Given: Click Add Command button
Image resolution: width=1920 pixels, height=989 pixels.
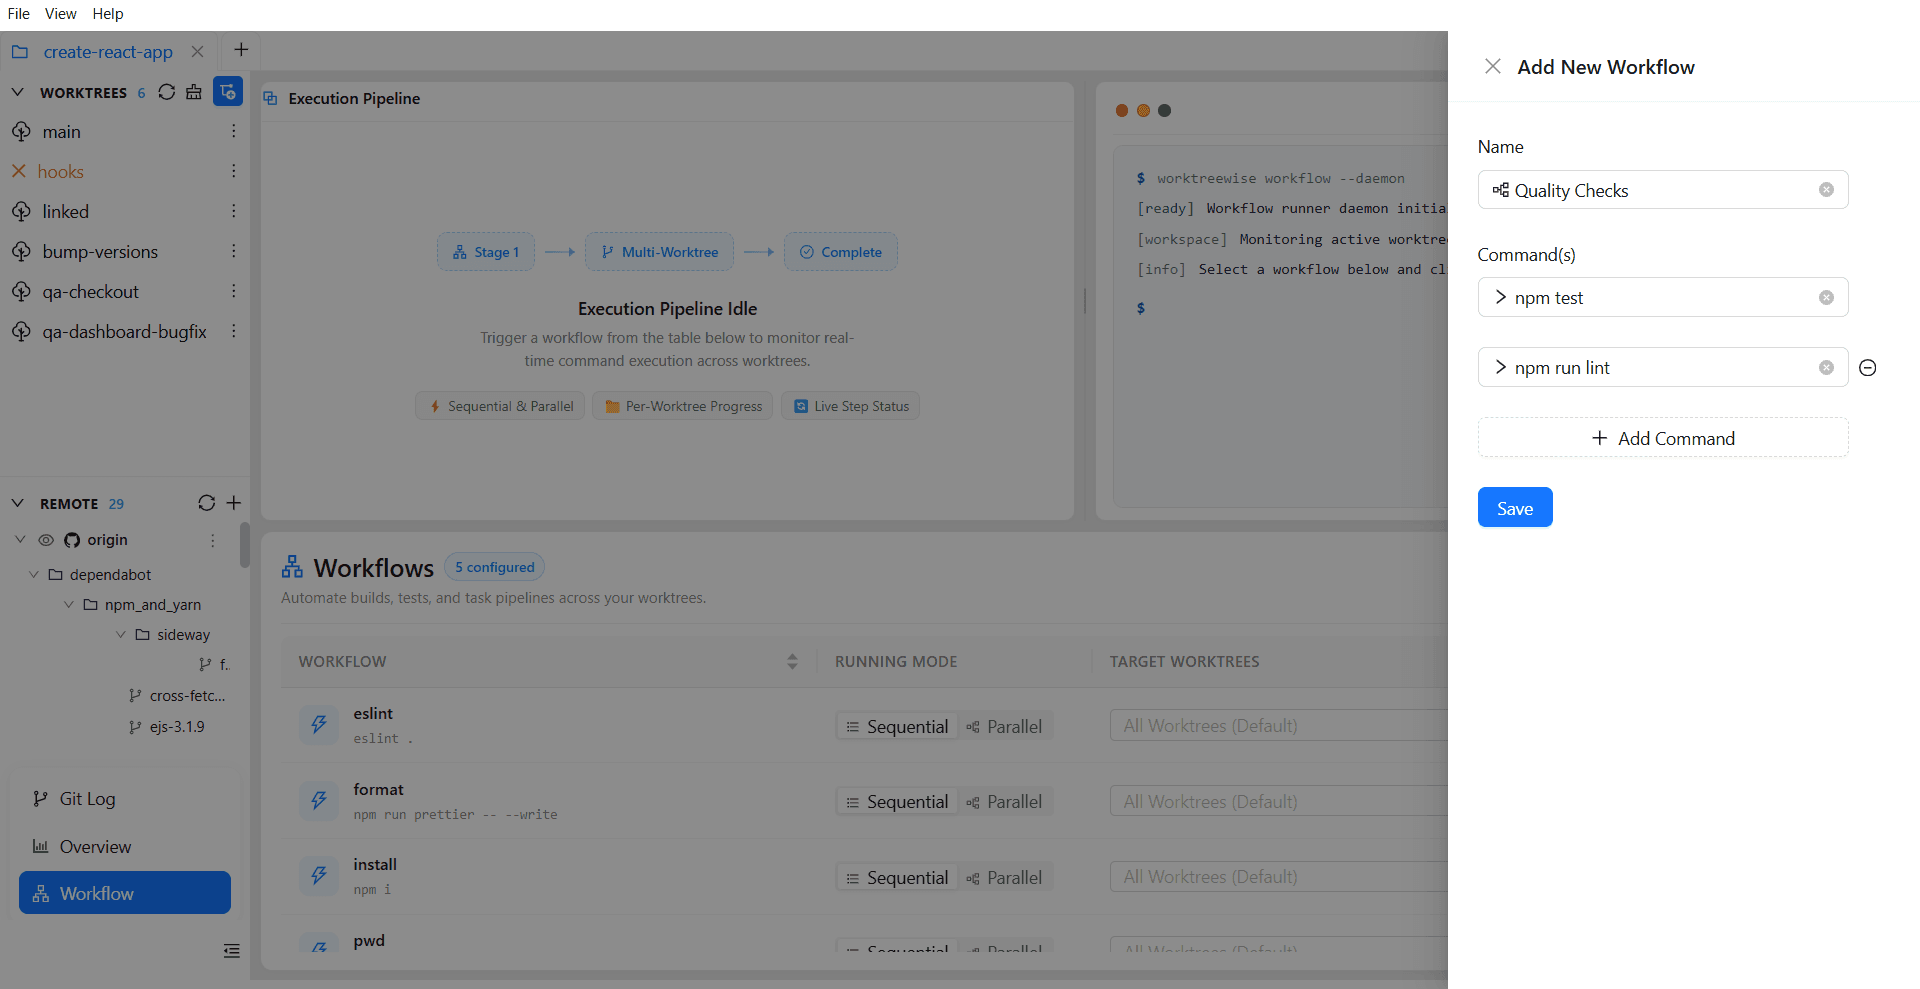Looking at the screenshot, I should 1663,438.
